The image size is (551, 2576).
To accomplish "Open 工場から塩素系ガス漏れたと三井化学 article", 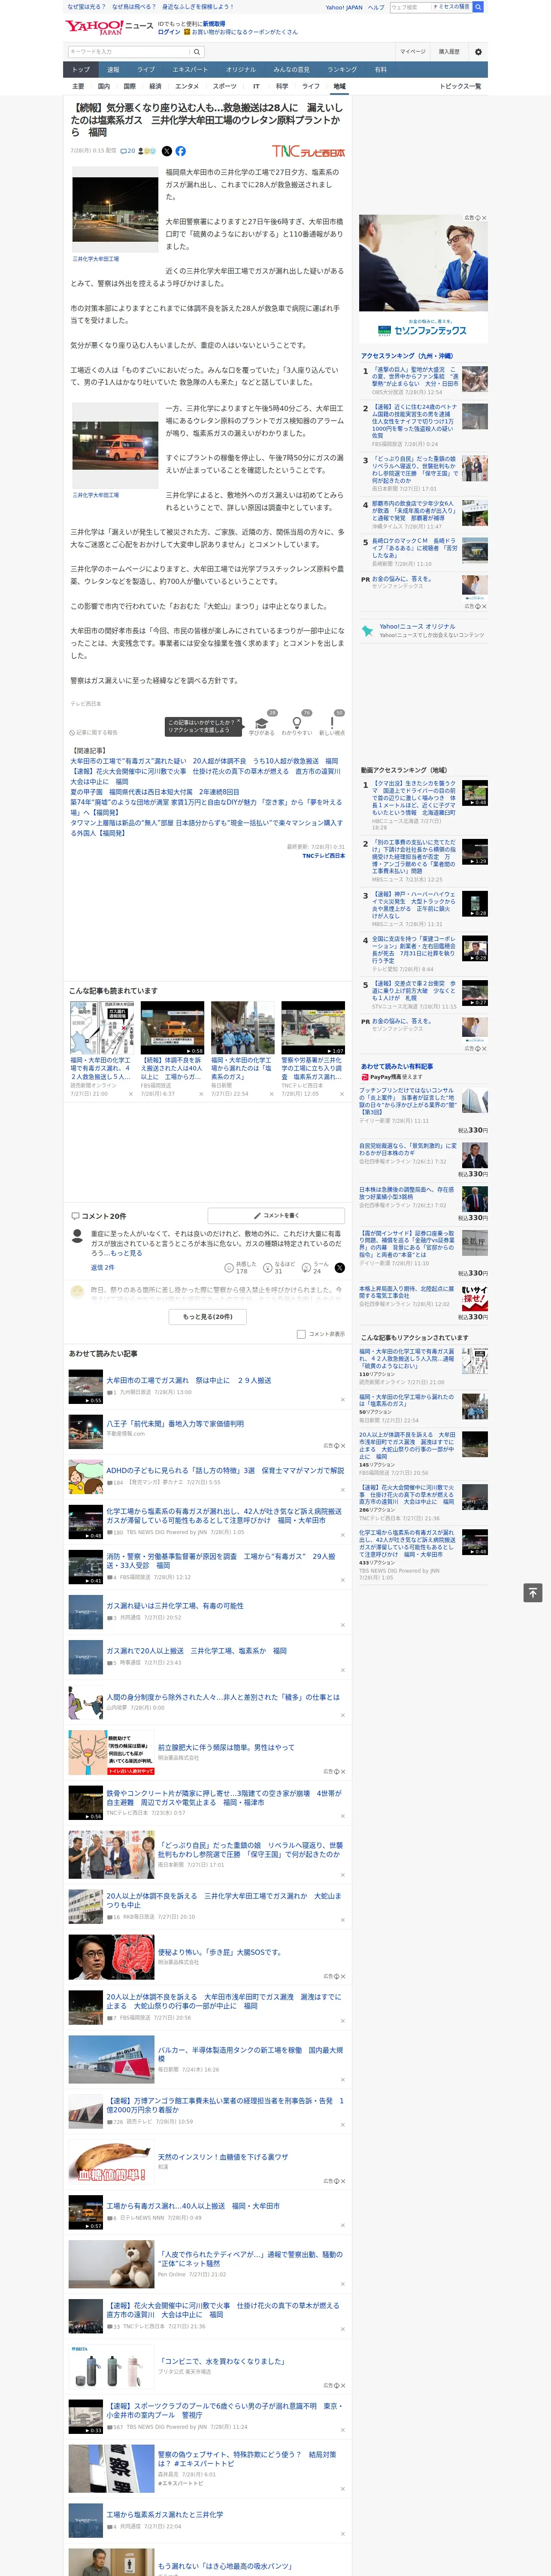I will click(x=165, y=2515).
